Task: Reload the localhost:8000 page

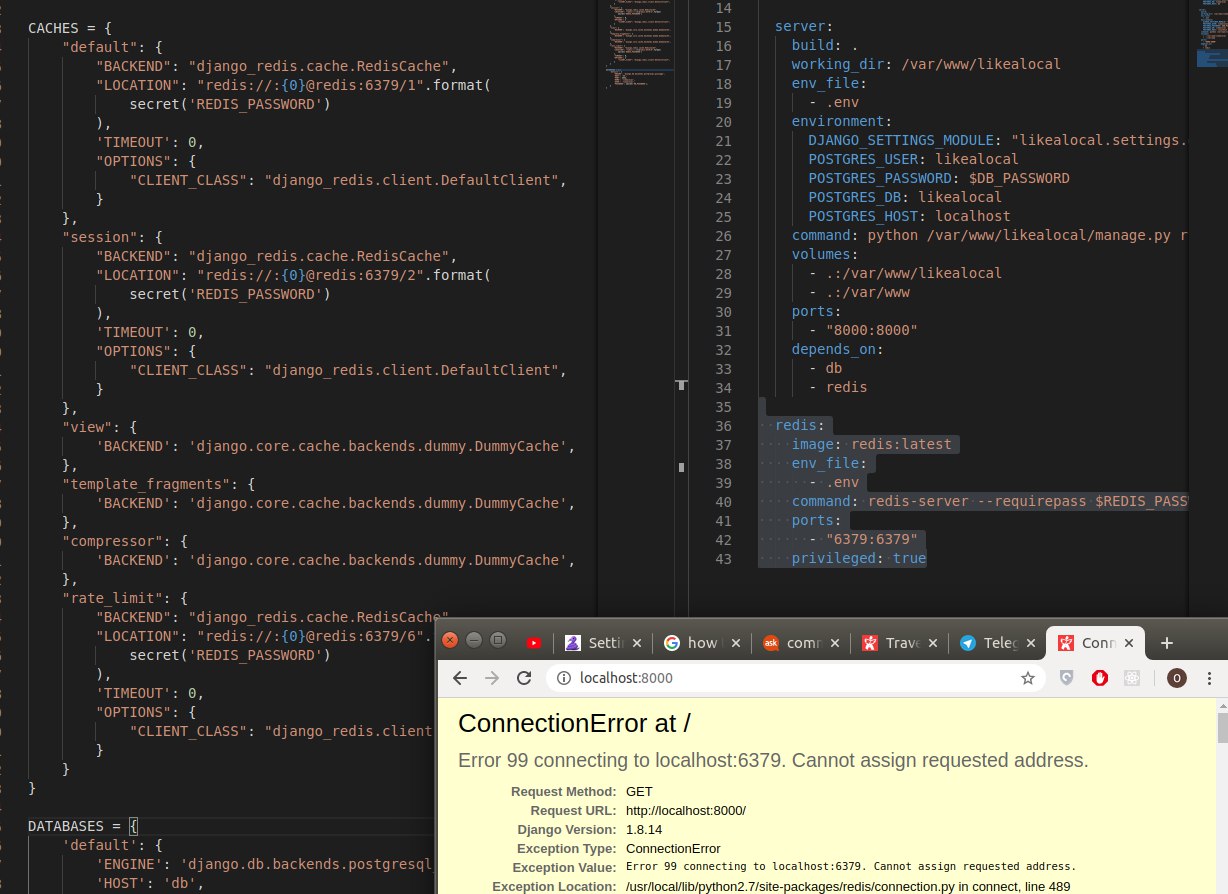Action: tap(523, 678)
